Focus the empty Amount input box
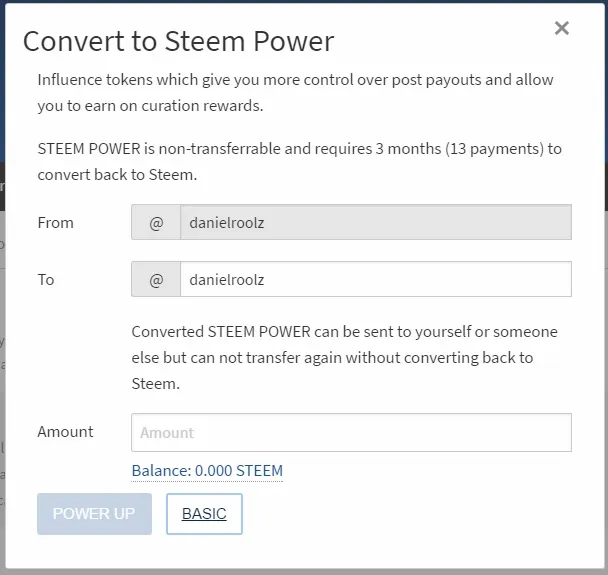This screenshot has height=575, width=608. click(x=351, y=432)
